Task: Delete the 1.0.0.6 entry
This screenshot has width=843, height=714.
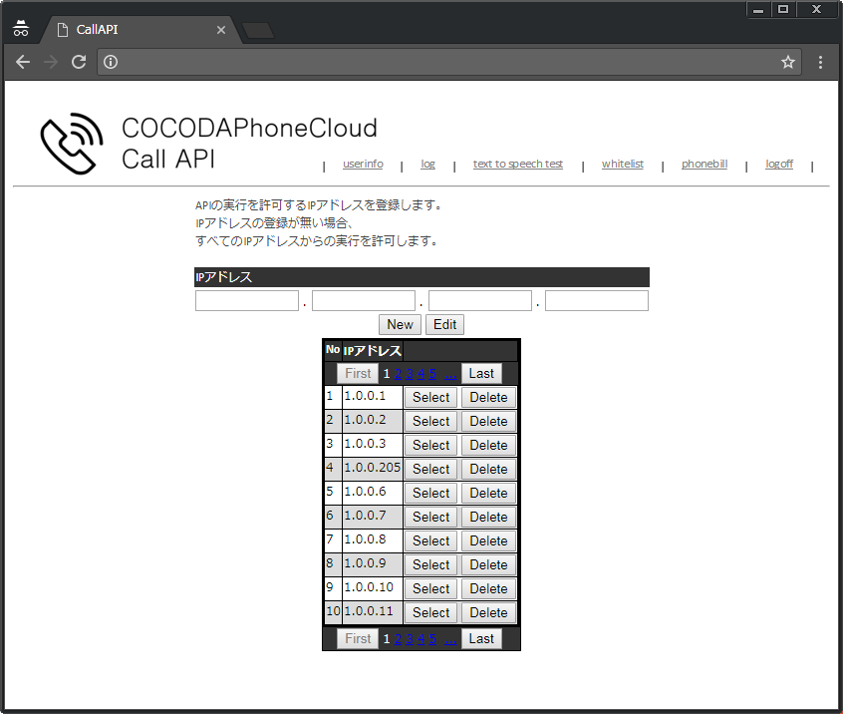Action: coord(488,493)
